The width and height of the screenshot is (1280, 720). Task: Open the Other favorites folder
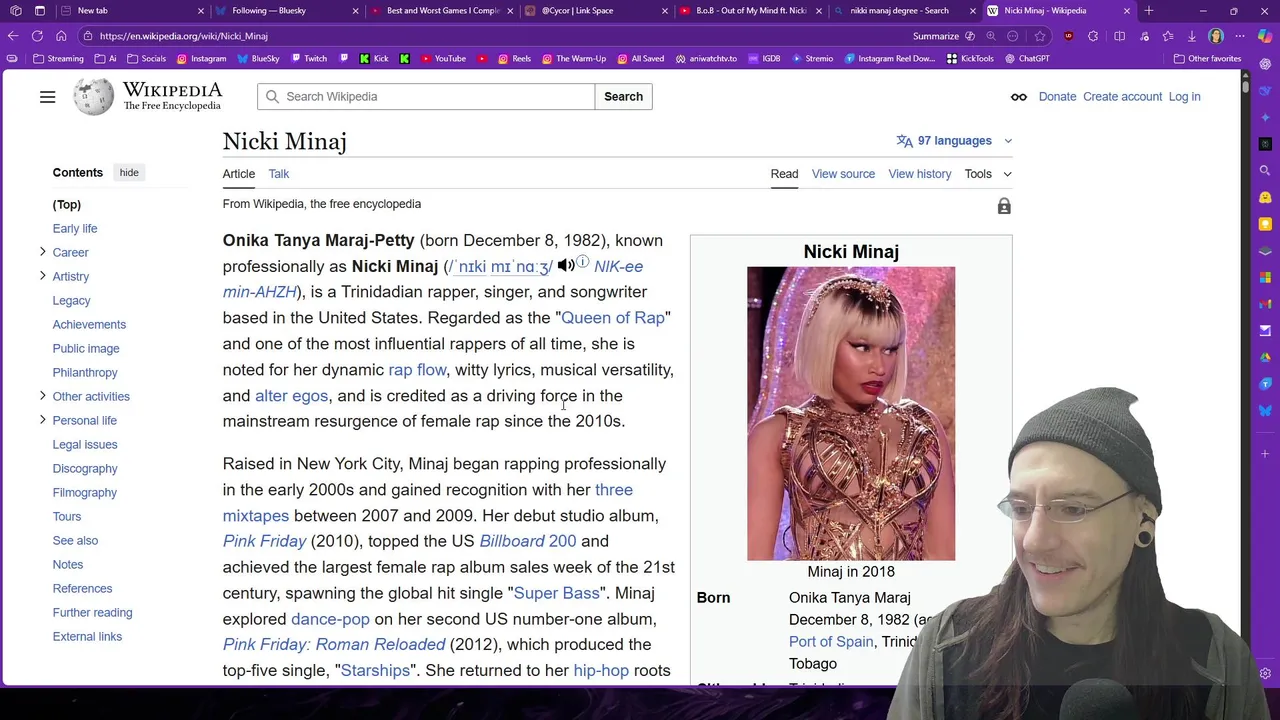pos(1206,59)
